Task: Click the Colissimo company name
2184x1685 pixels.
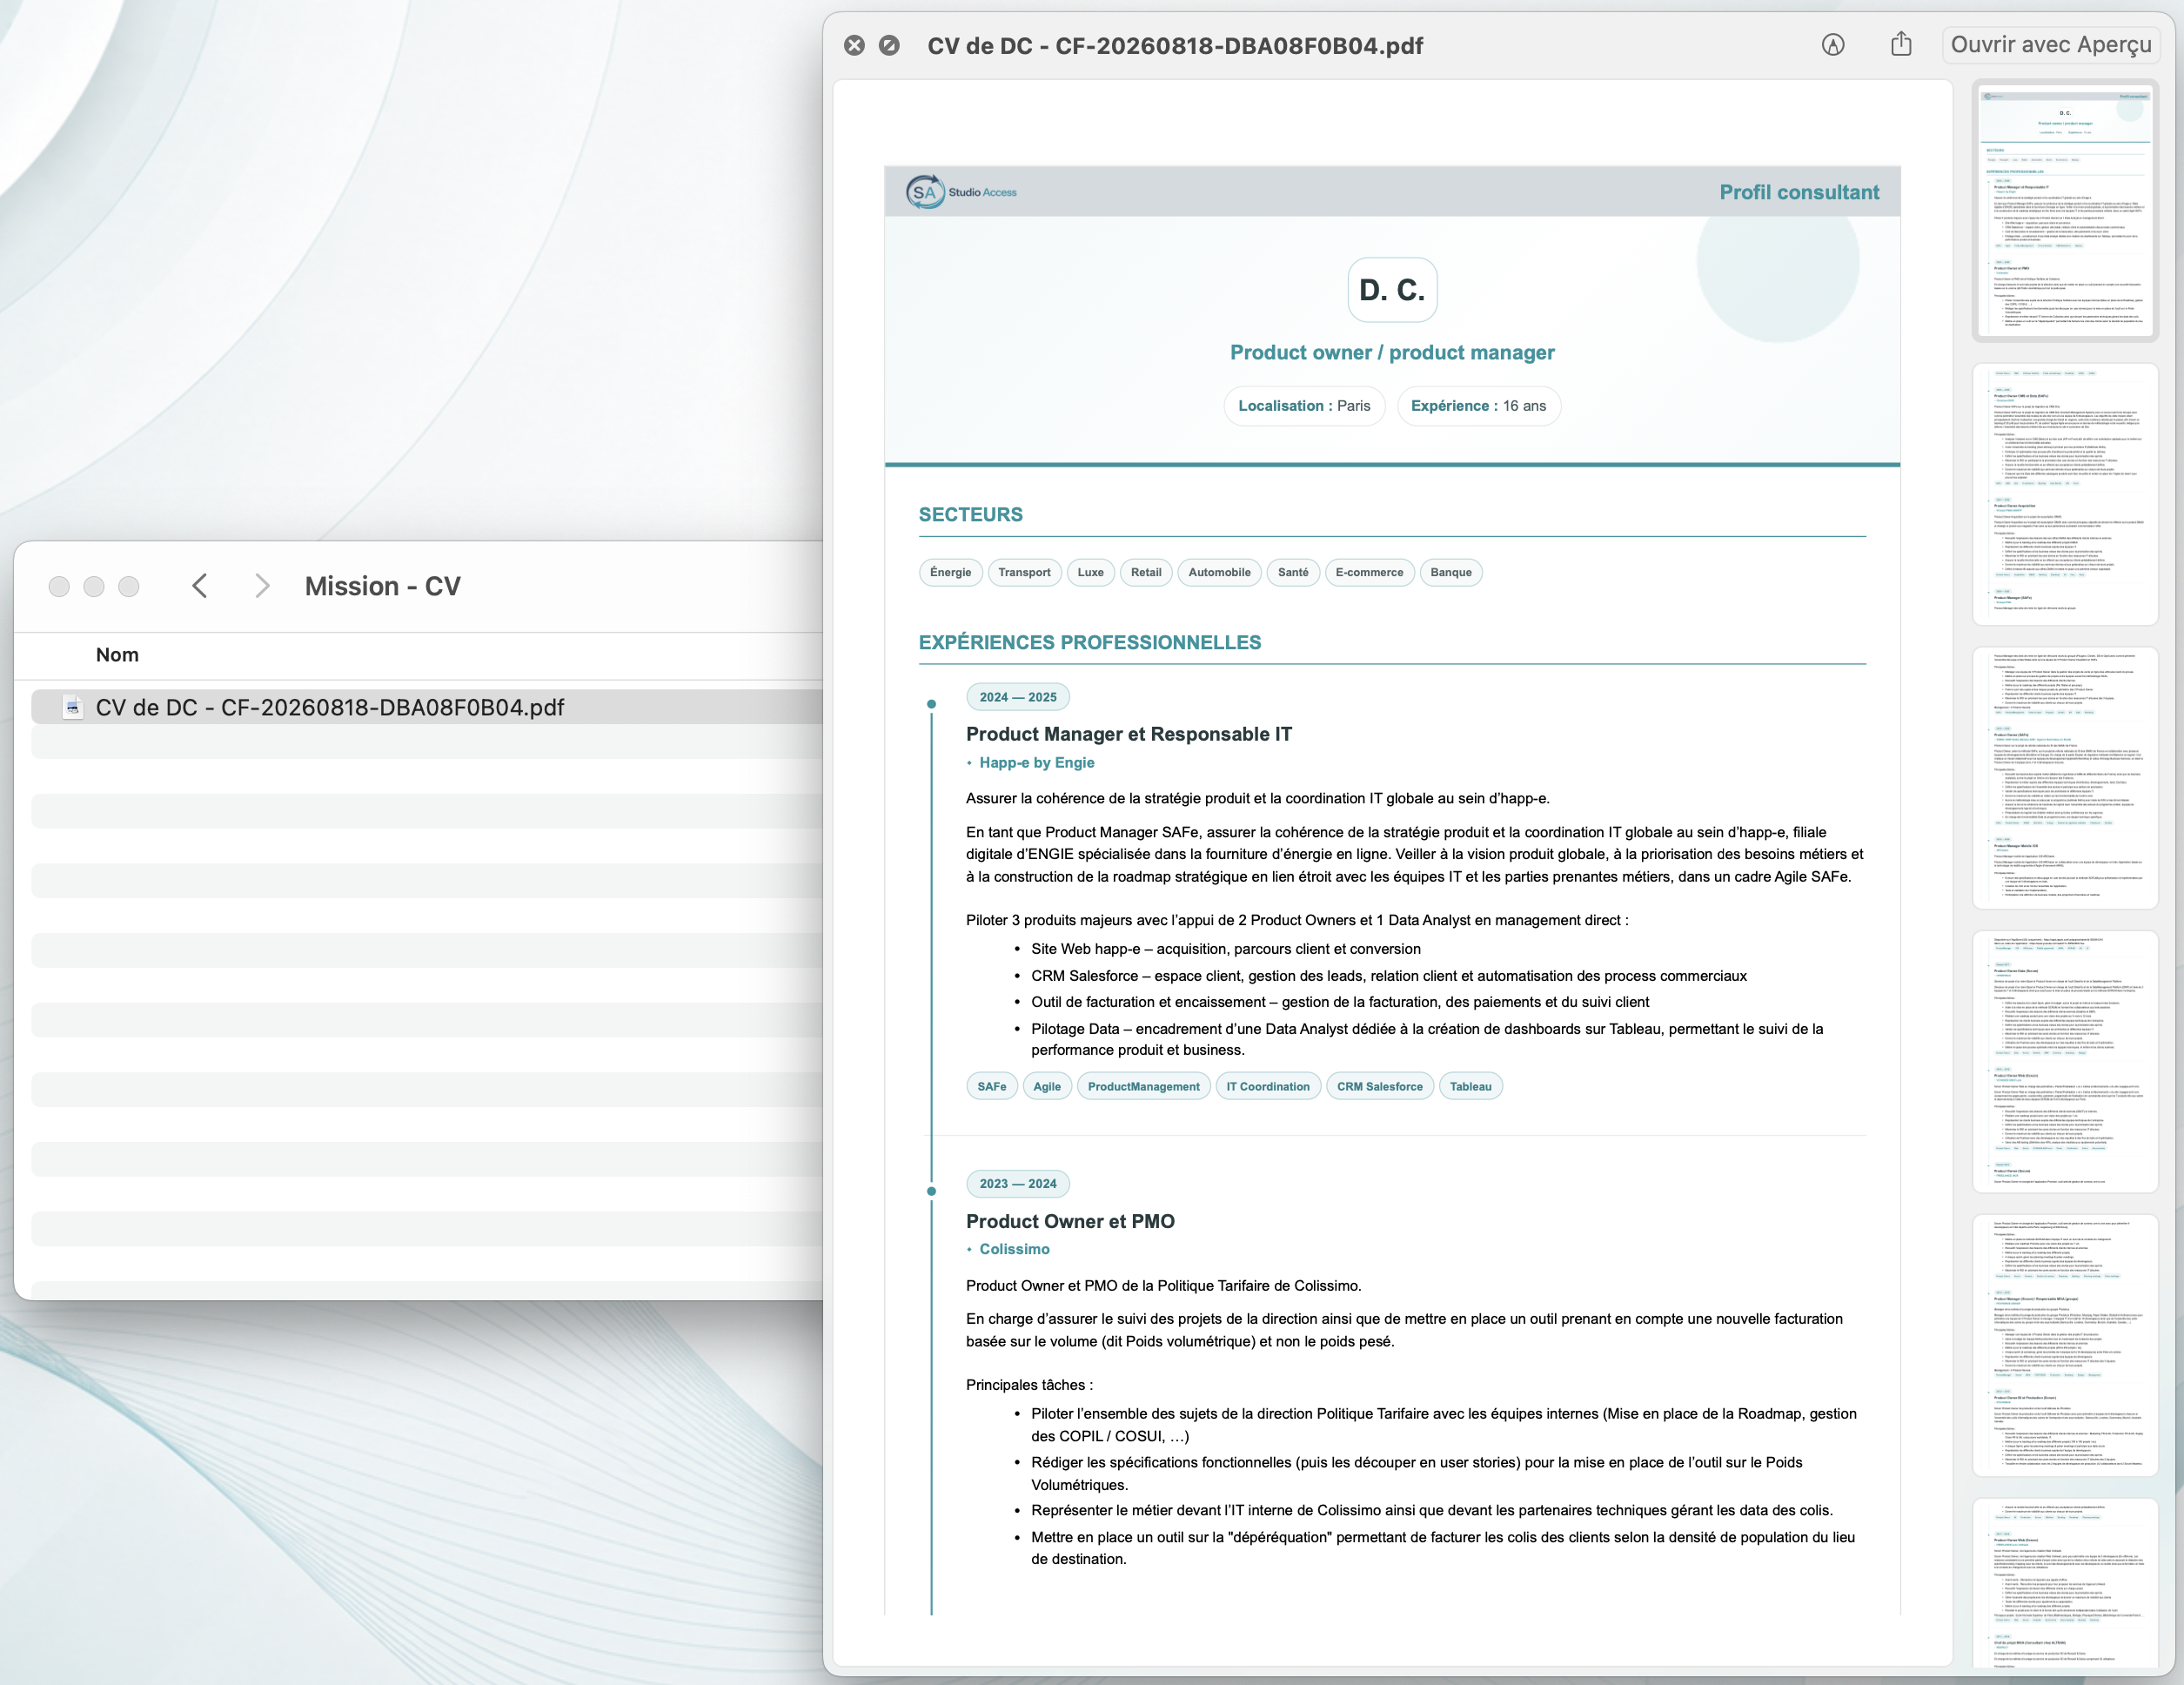Action: (1014, 1250)
